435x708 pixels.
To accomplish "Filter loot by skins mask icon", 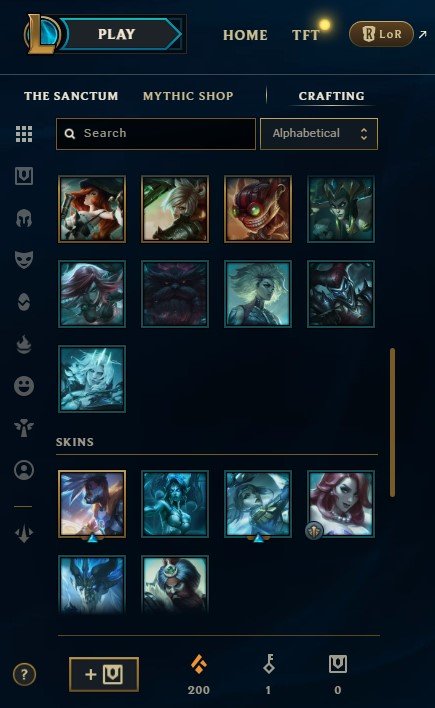I will click(24, 260).
